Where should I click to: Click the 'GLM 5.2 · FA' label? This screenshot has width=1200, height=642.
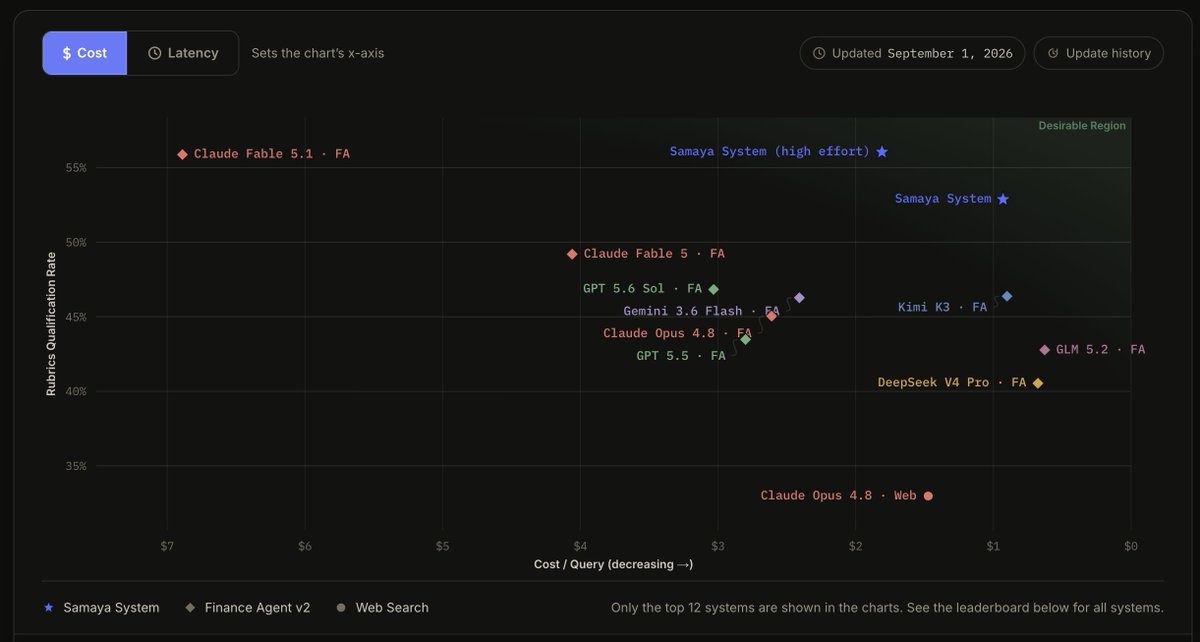[x=1101, y=349]
